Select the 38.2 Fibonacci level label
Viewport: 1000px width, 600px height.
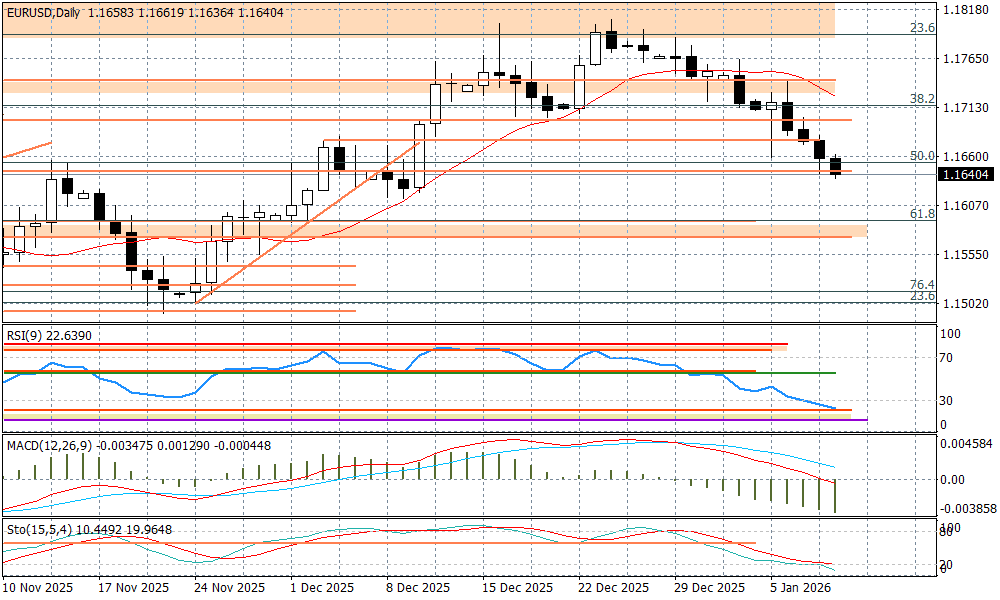[921, 98]
